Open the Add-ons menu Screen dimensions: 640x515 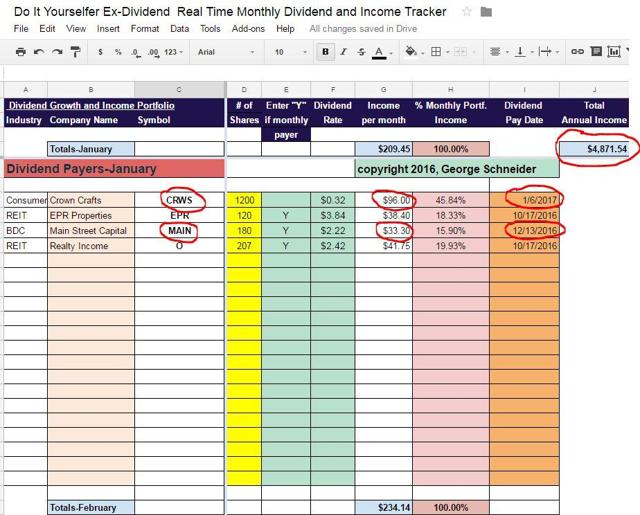click(248, 29)
